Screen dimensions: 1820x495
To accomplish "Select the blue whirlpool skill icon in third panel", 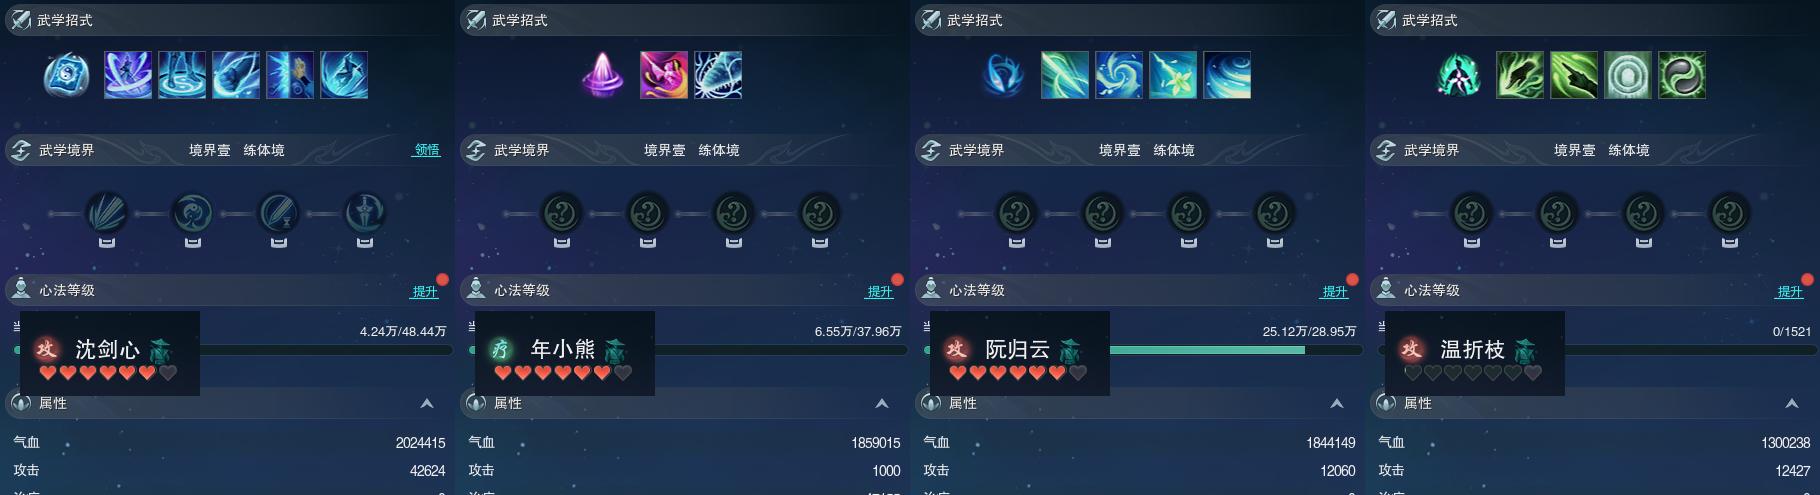I will [x=1119, y=75].
